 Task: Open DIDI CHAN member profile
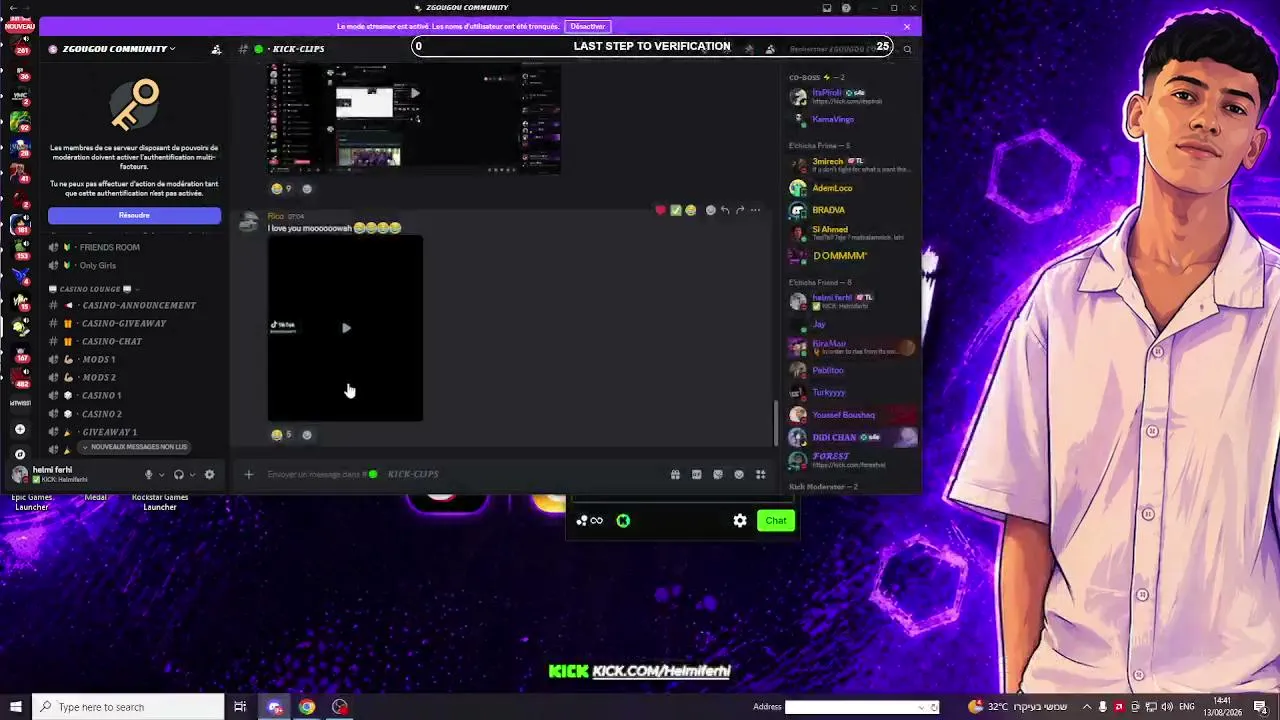click(850, 437)
